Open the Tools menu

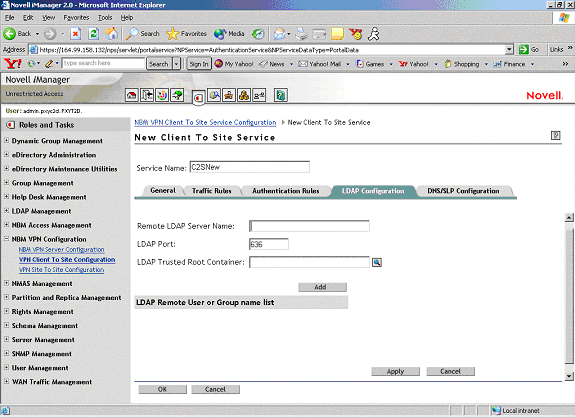(105, 18)
